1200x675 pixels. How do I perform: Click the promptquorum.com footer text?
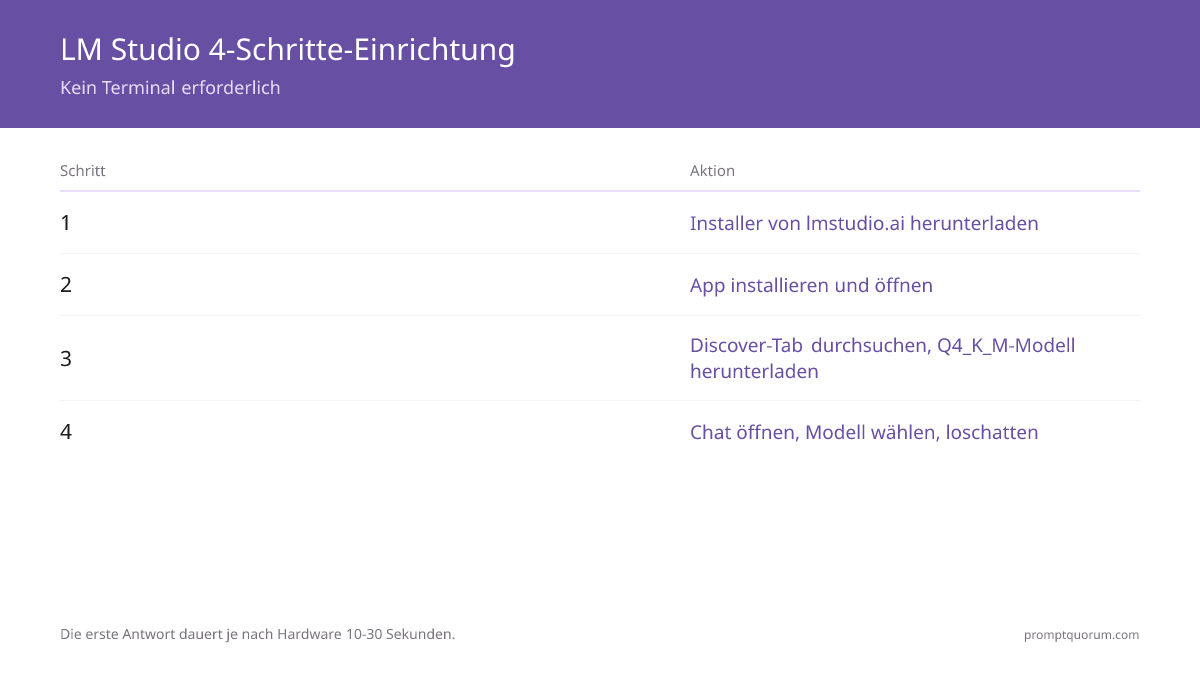(x=1082, y=635)
